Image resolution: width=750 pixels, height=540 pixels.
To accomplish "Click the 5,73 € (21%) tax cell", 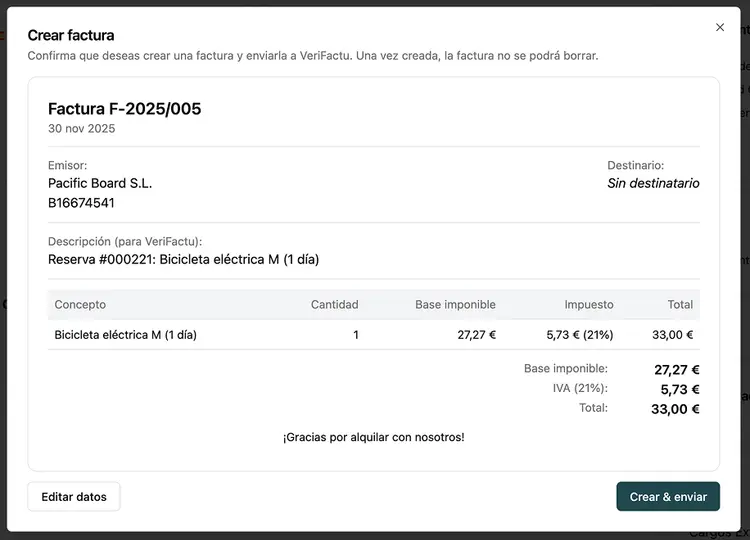I will pyautogui.click(x=579, y=335).
